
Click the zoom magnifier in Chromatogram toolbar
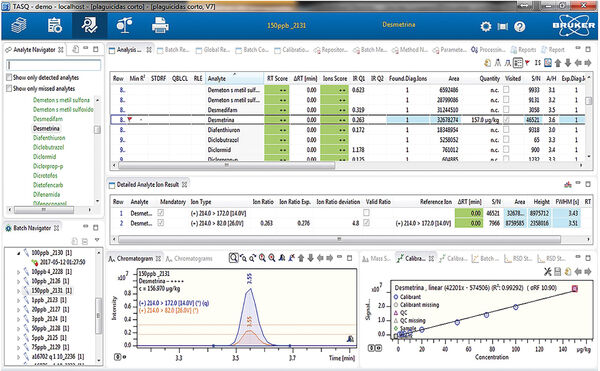coord(233,258)
